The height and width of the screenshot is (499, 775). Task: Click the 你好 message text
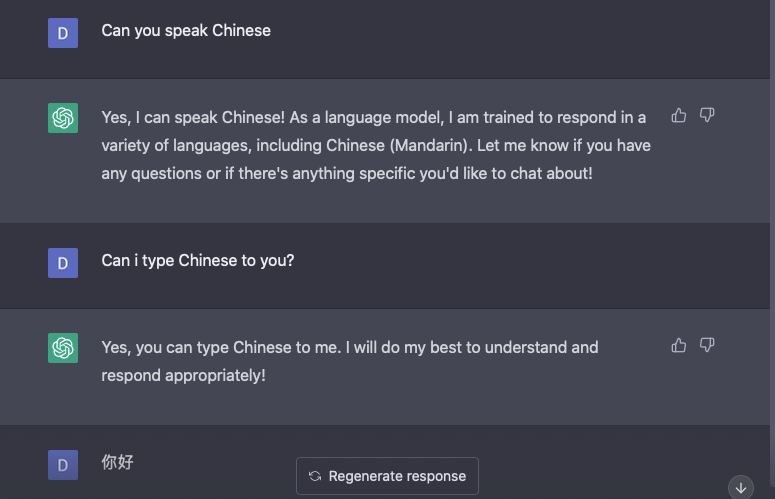tap(118, 462)
